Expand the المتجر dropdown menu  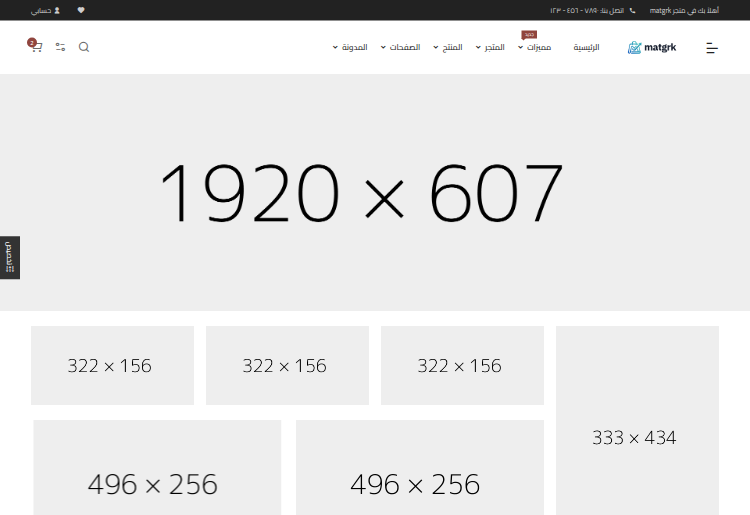point(490,47)
